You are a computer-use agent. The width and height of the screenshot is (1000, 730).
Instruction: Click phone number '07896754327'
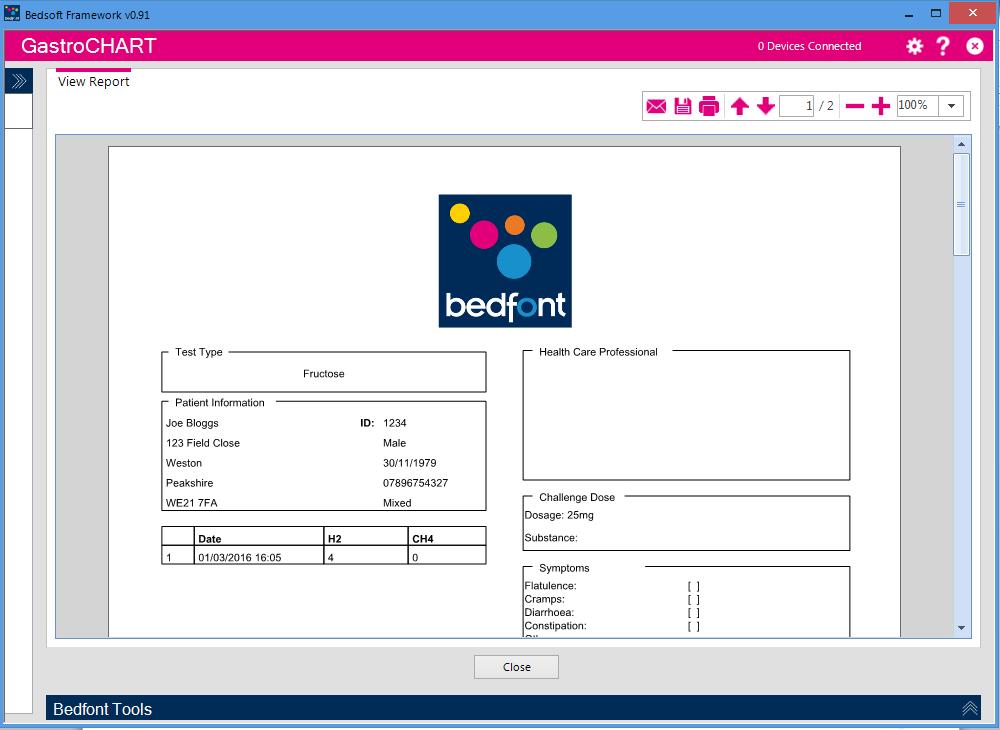point(415,483)
